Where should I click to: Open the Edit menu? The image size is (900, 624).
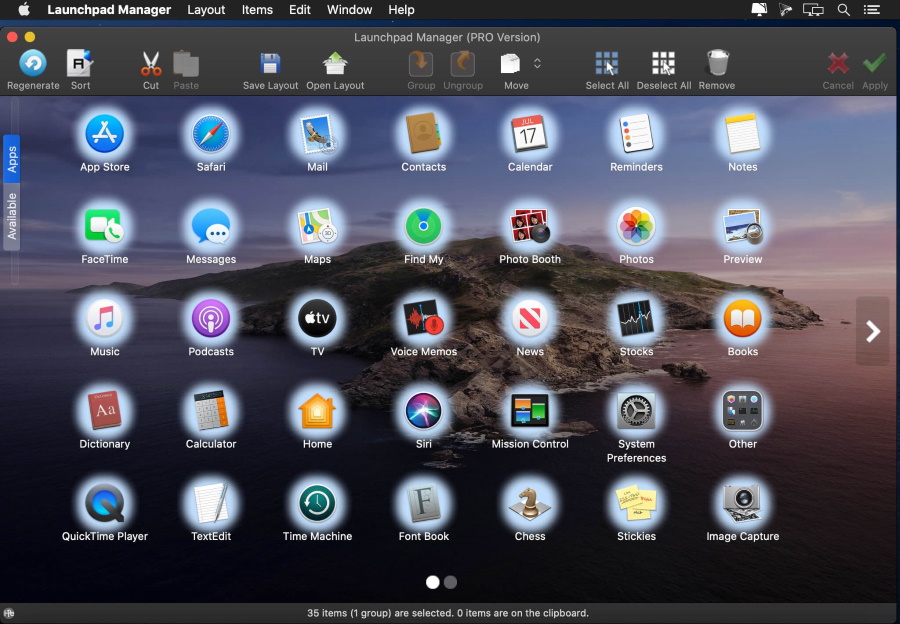click(x=300, y=10)
